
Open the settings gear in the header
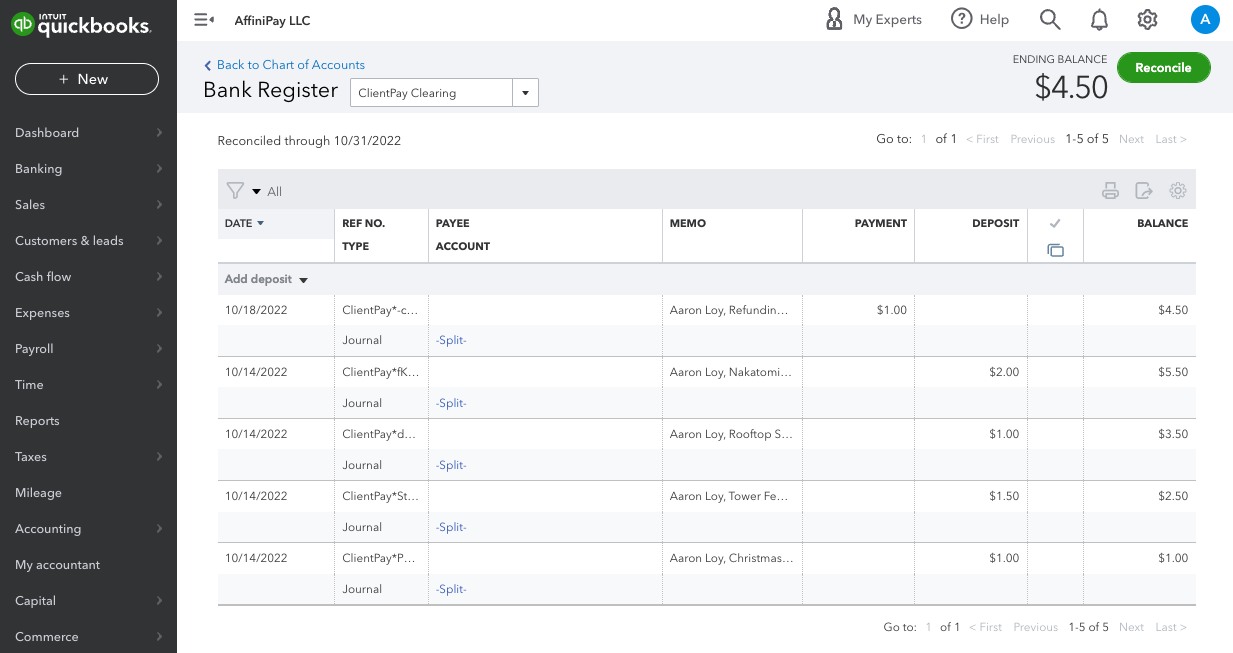coord(1147,19)
